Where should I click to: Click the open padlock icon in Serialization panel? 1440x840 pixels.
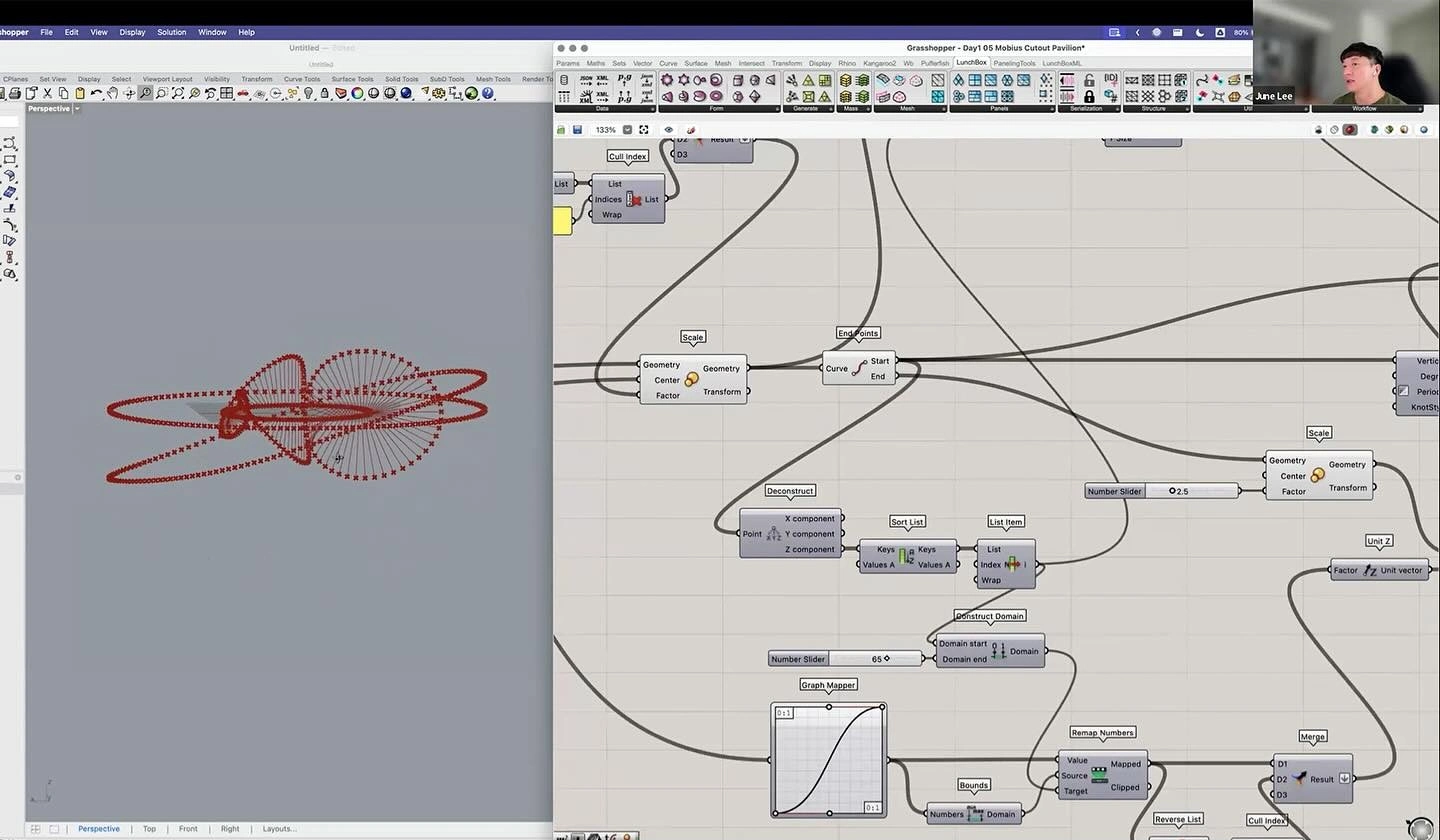pos(1089,81)
